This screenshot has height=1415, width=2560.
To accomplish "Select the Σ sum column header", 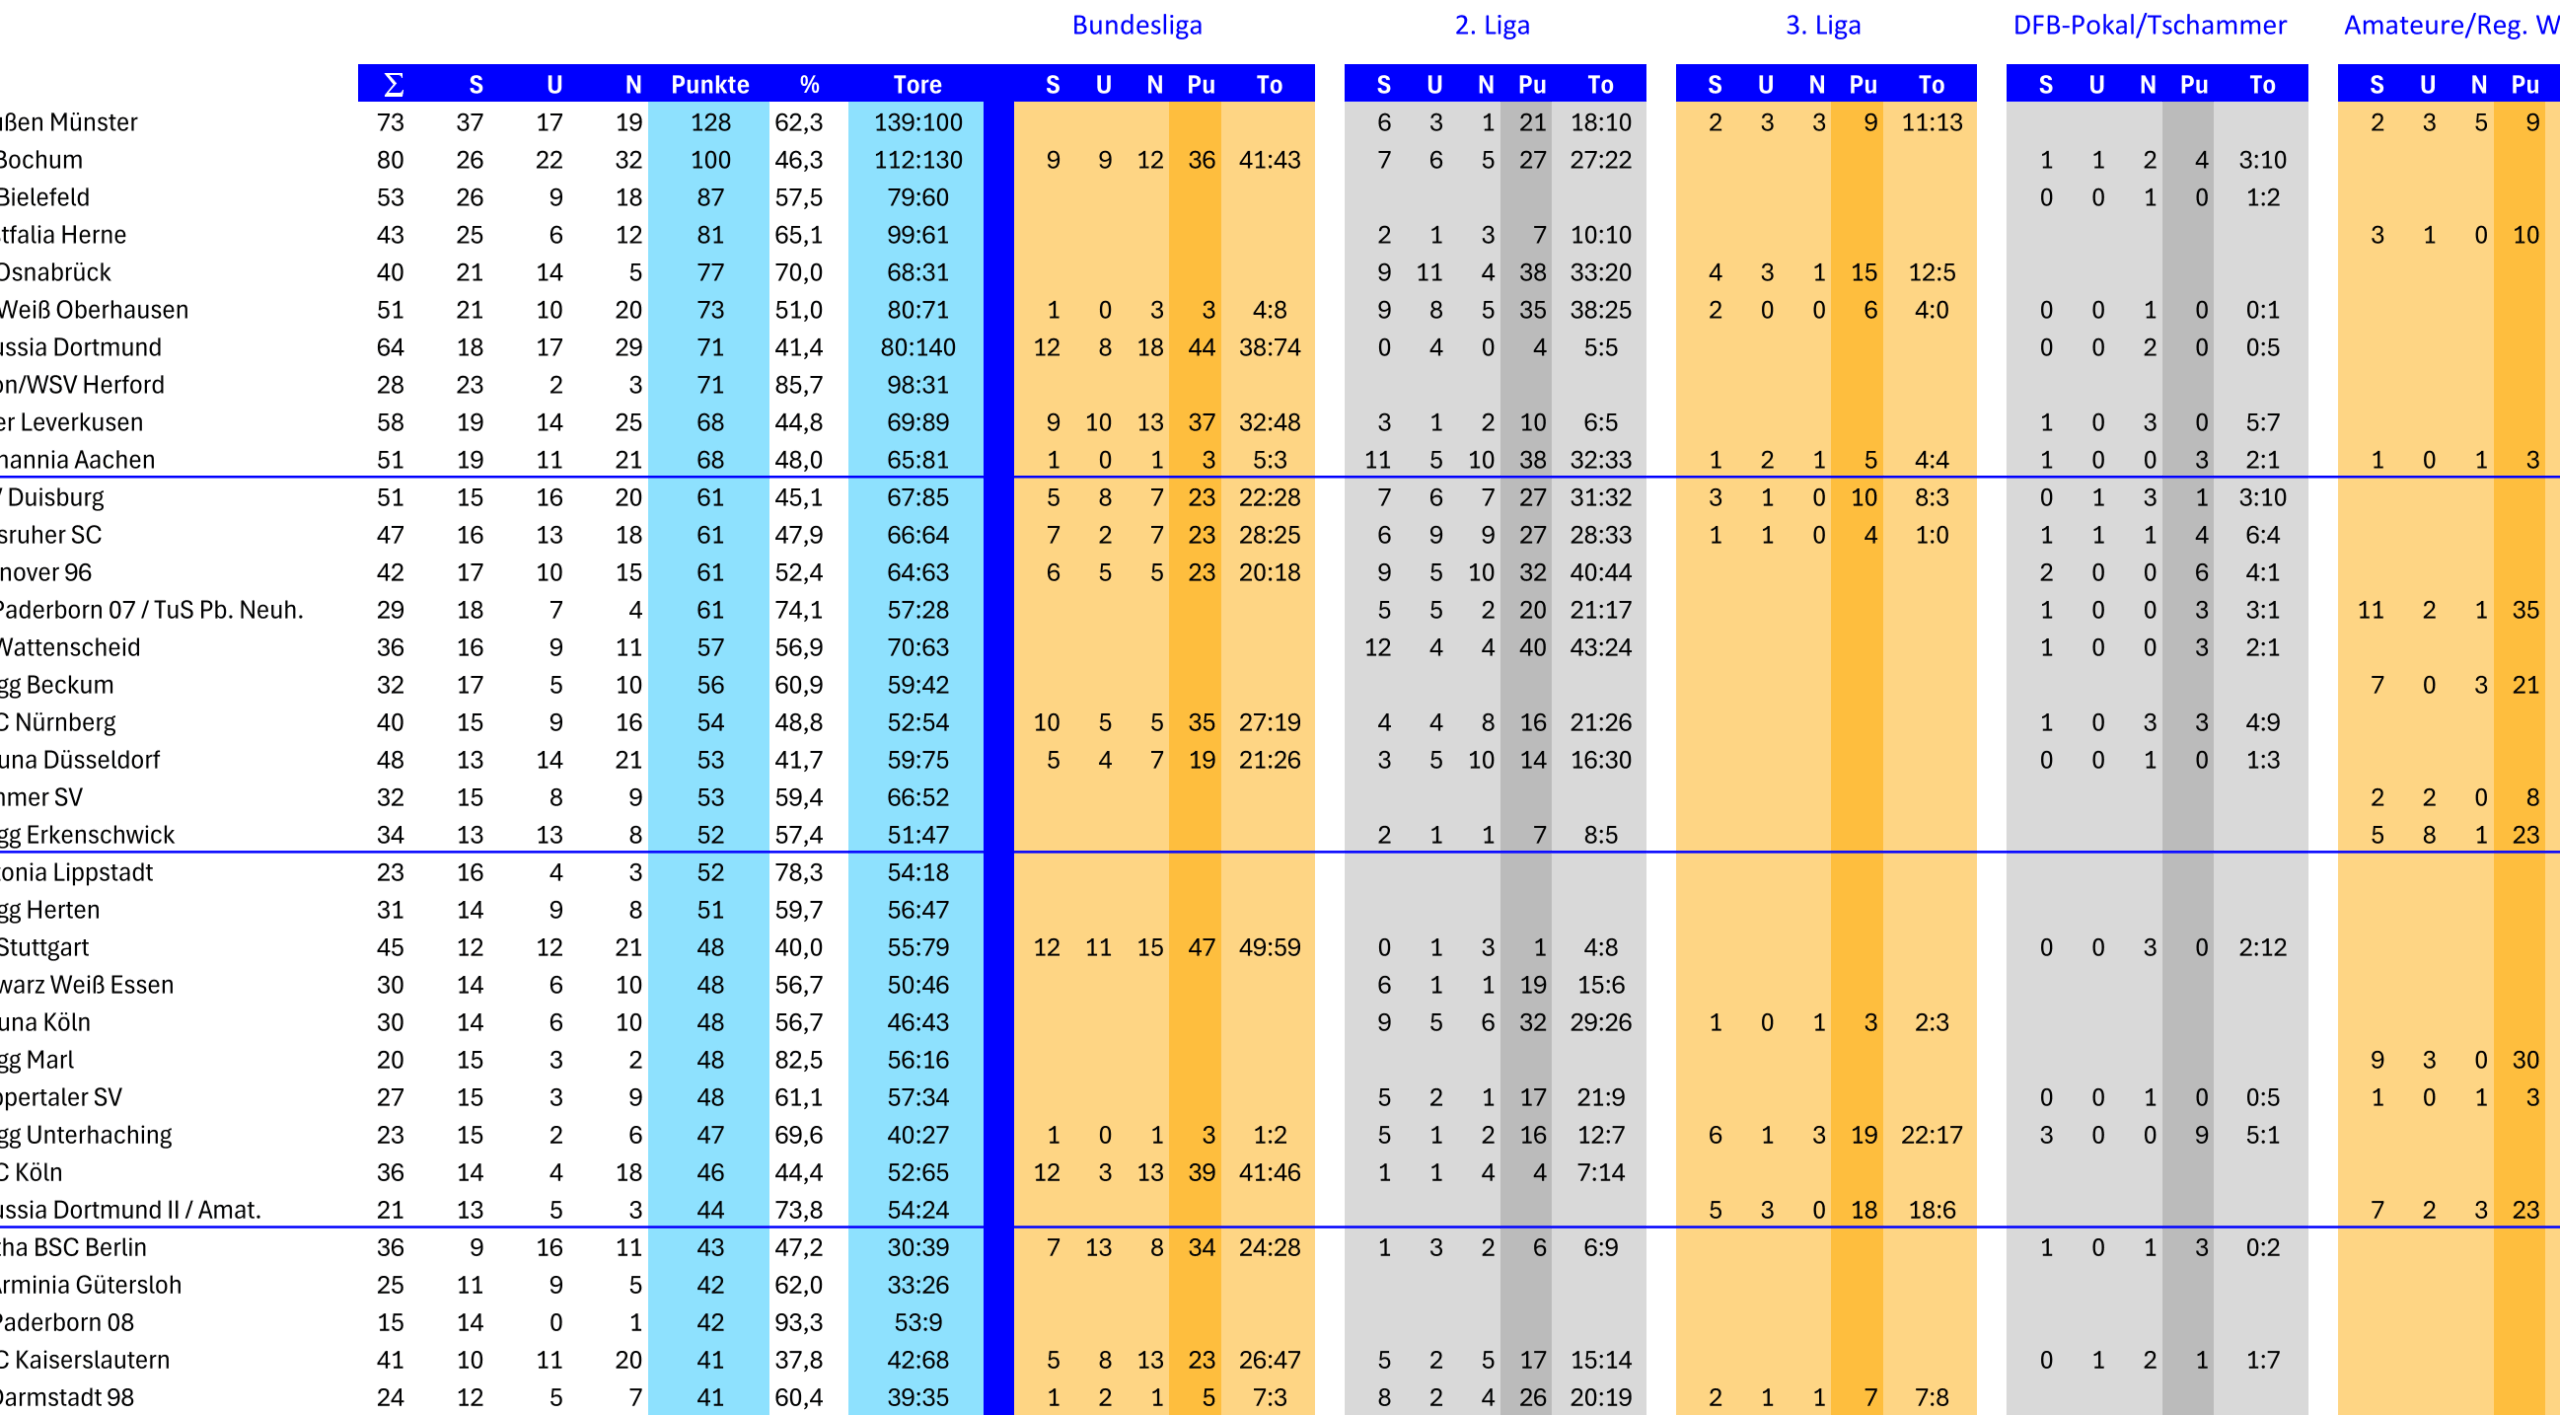I will point(393,84).
